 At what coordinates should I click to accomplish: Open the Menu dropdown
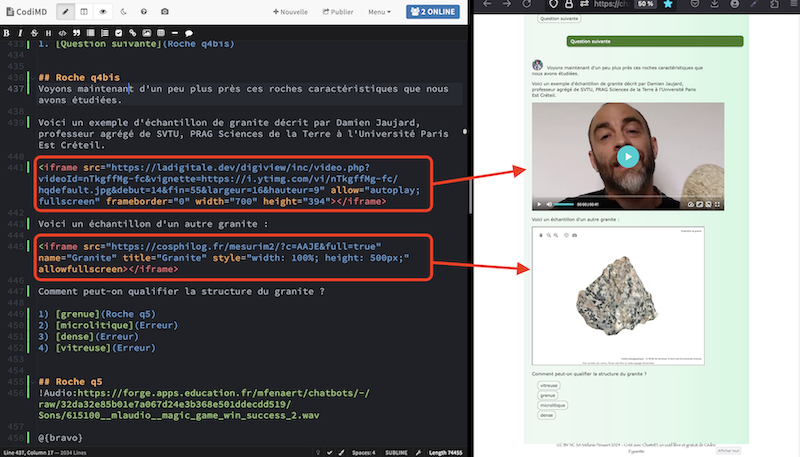379,12
